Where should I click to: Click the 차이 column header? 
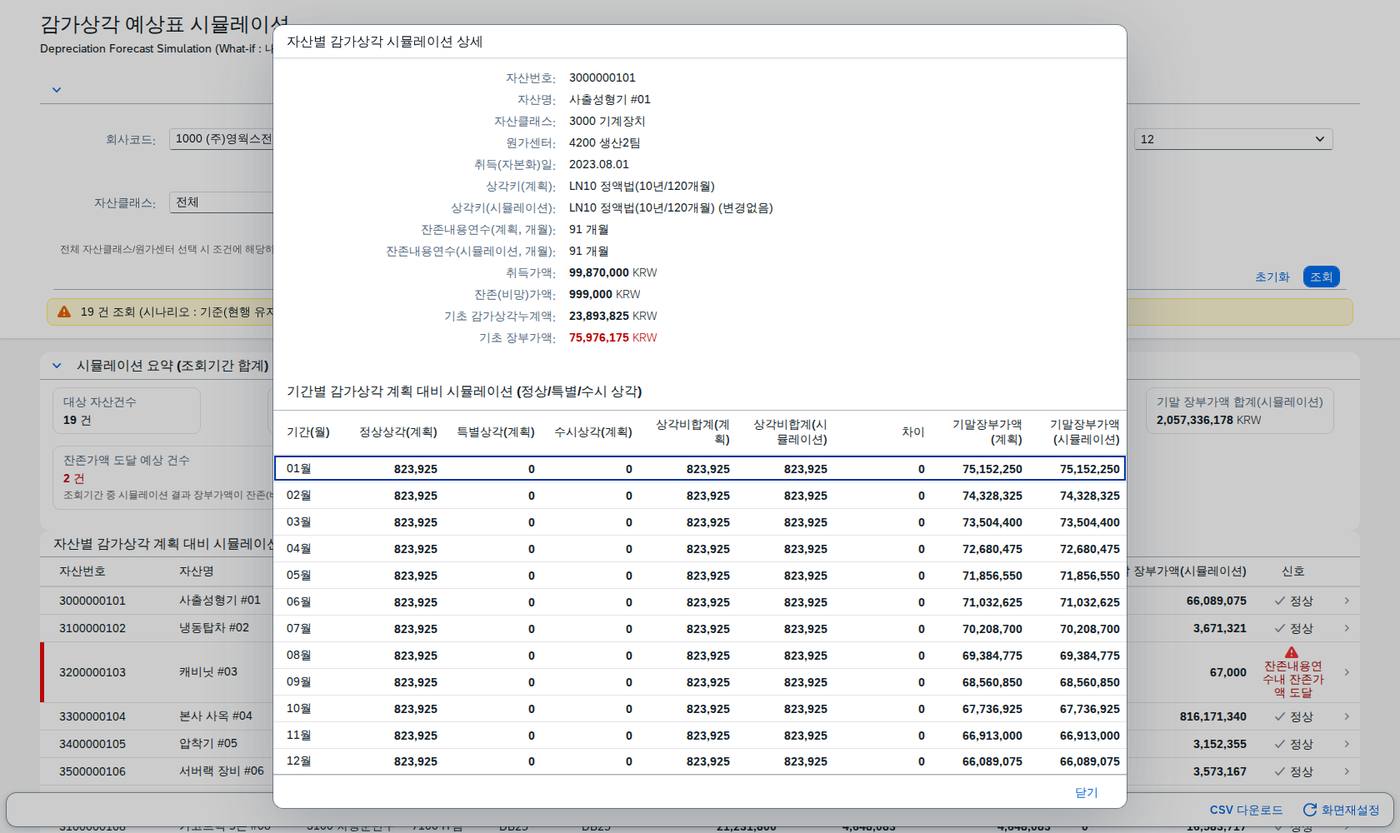tap(913, 432)
